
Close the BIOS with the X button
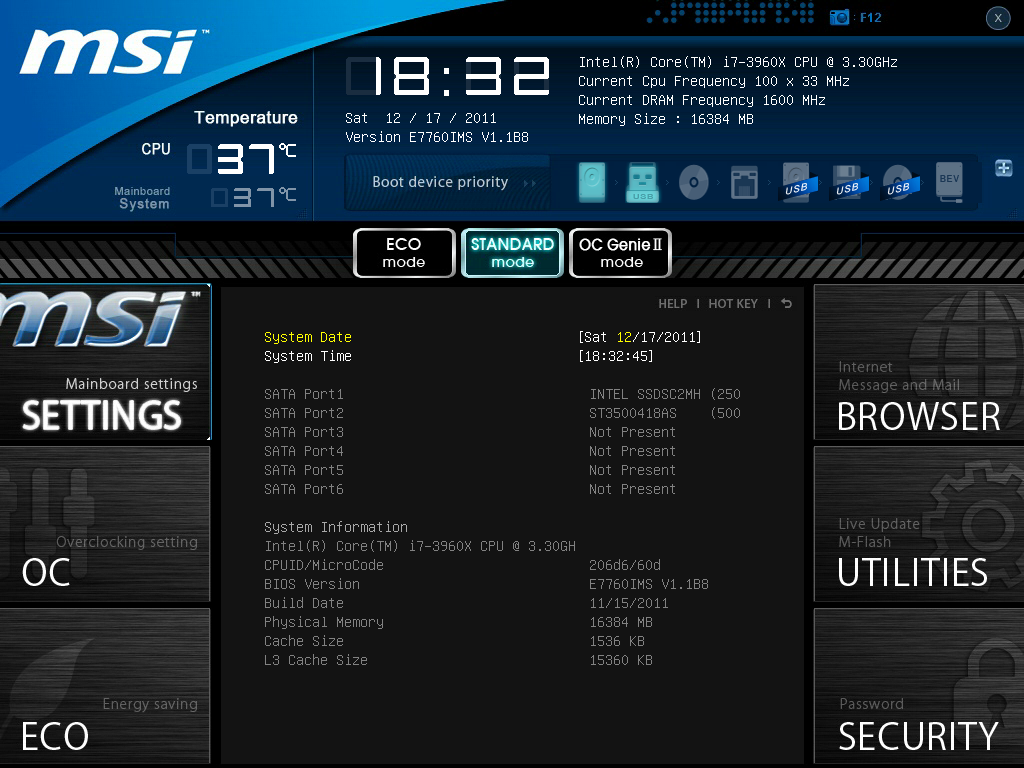998,18
